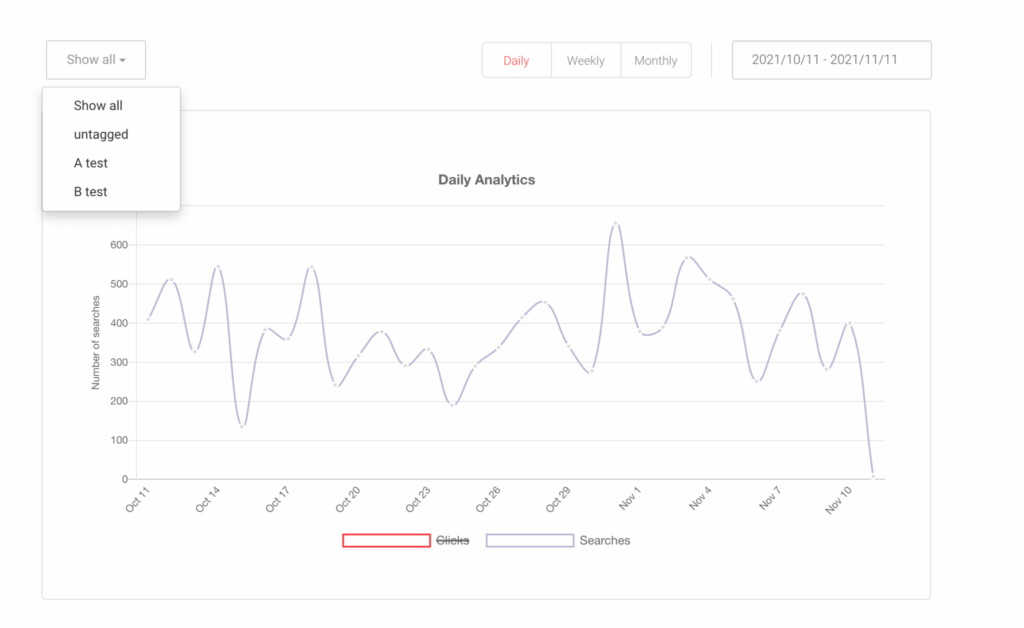Click the lowest point near Nov 10
1024x628 pixels.
[874, 475]
